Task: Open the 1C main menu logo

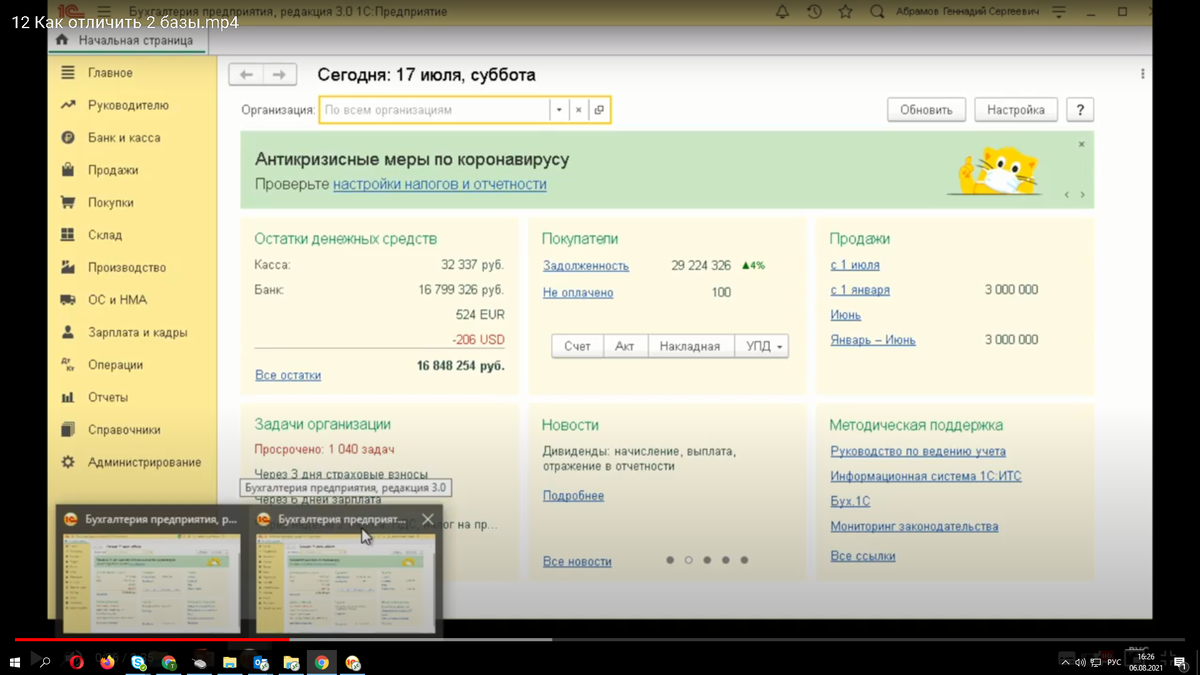Action: click(x=70, y=10)
